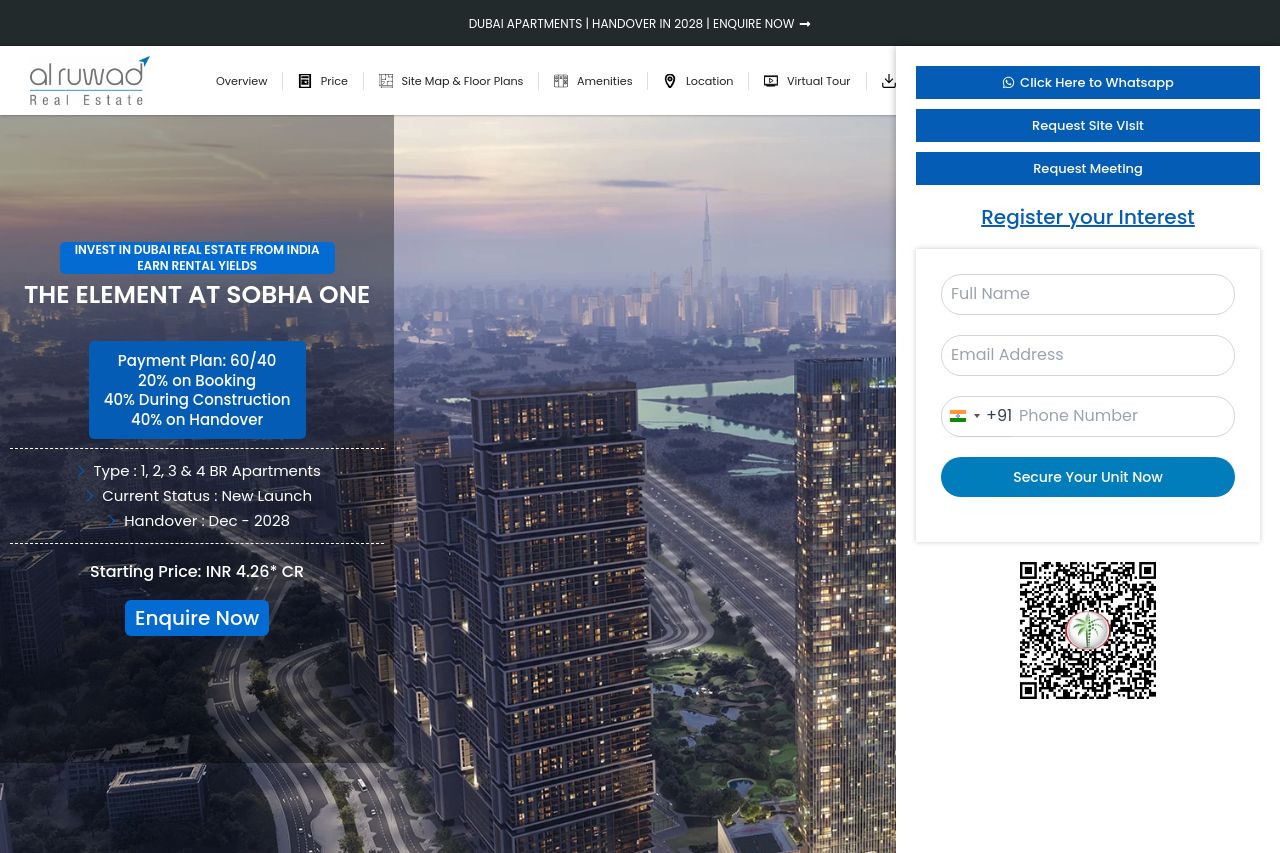Screen dimensions: 1280x853
Task: Open the Virtual Tour menu item
Action: click(x=818, y=81)
